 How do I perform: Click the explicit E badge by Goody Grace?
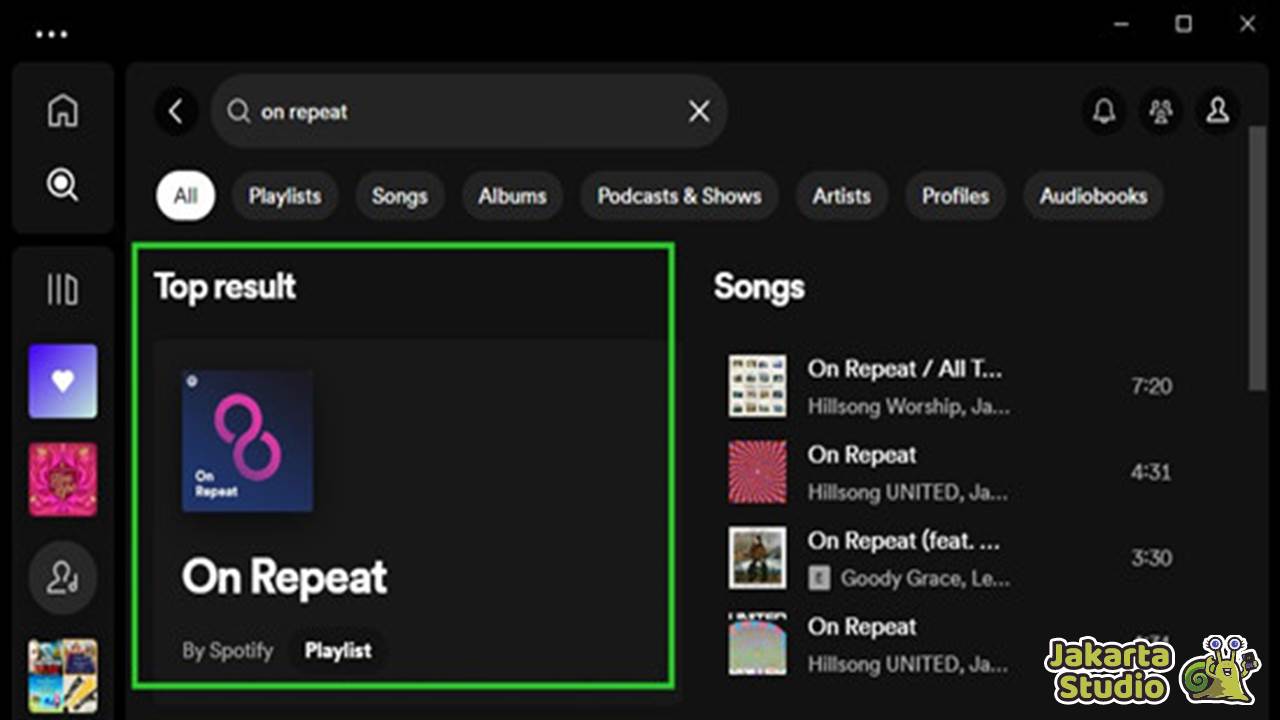(x=820, y=579)
